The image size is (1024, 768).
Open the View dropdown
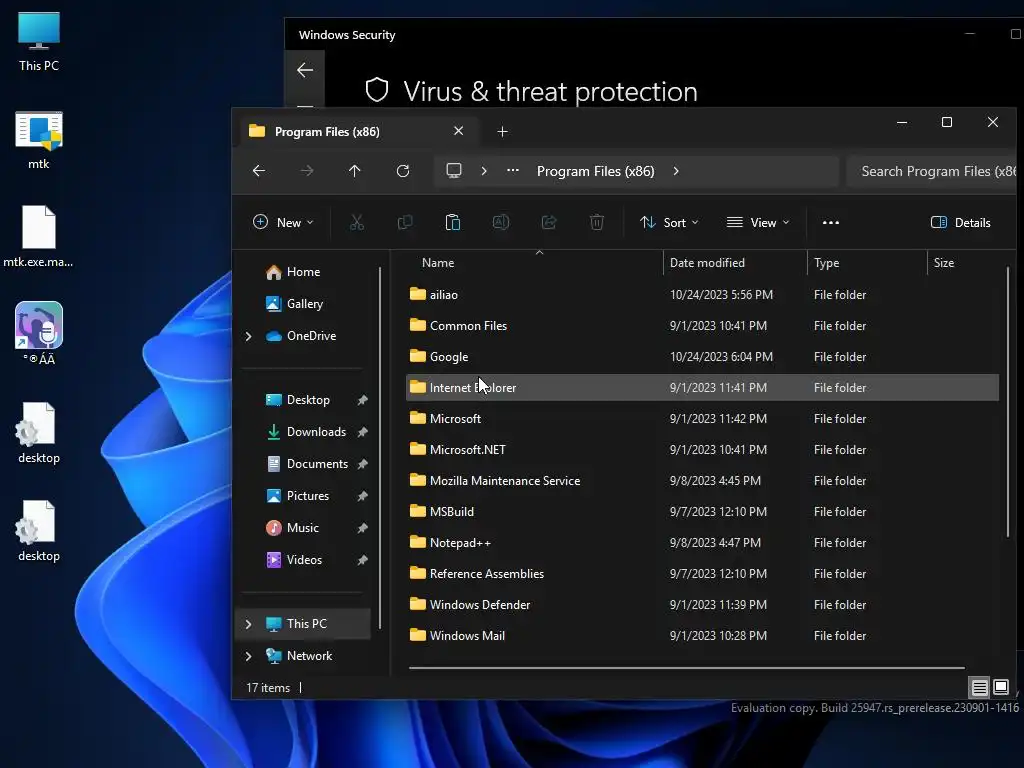tap(758, 223)
